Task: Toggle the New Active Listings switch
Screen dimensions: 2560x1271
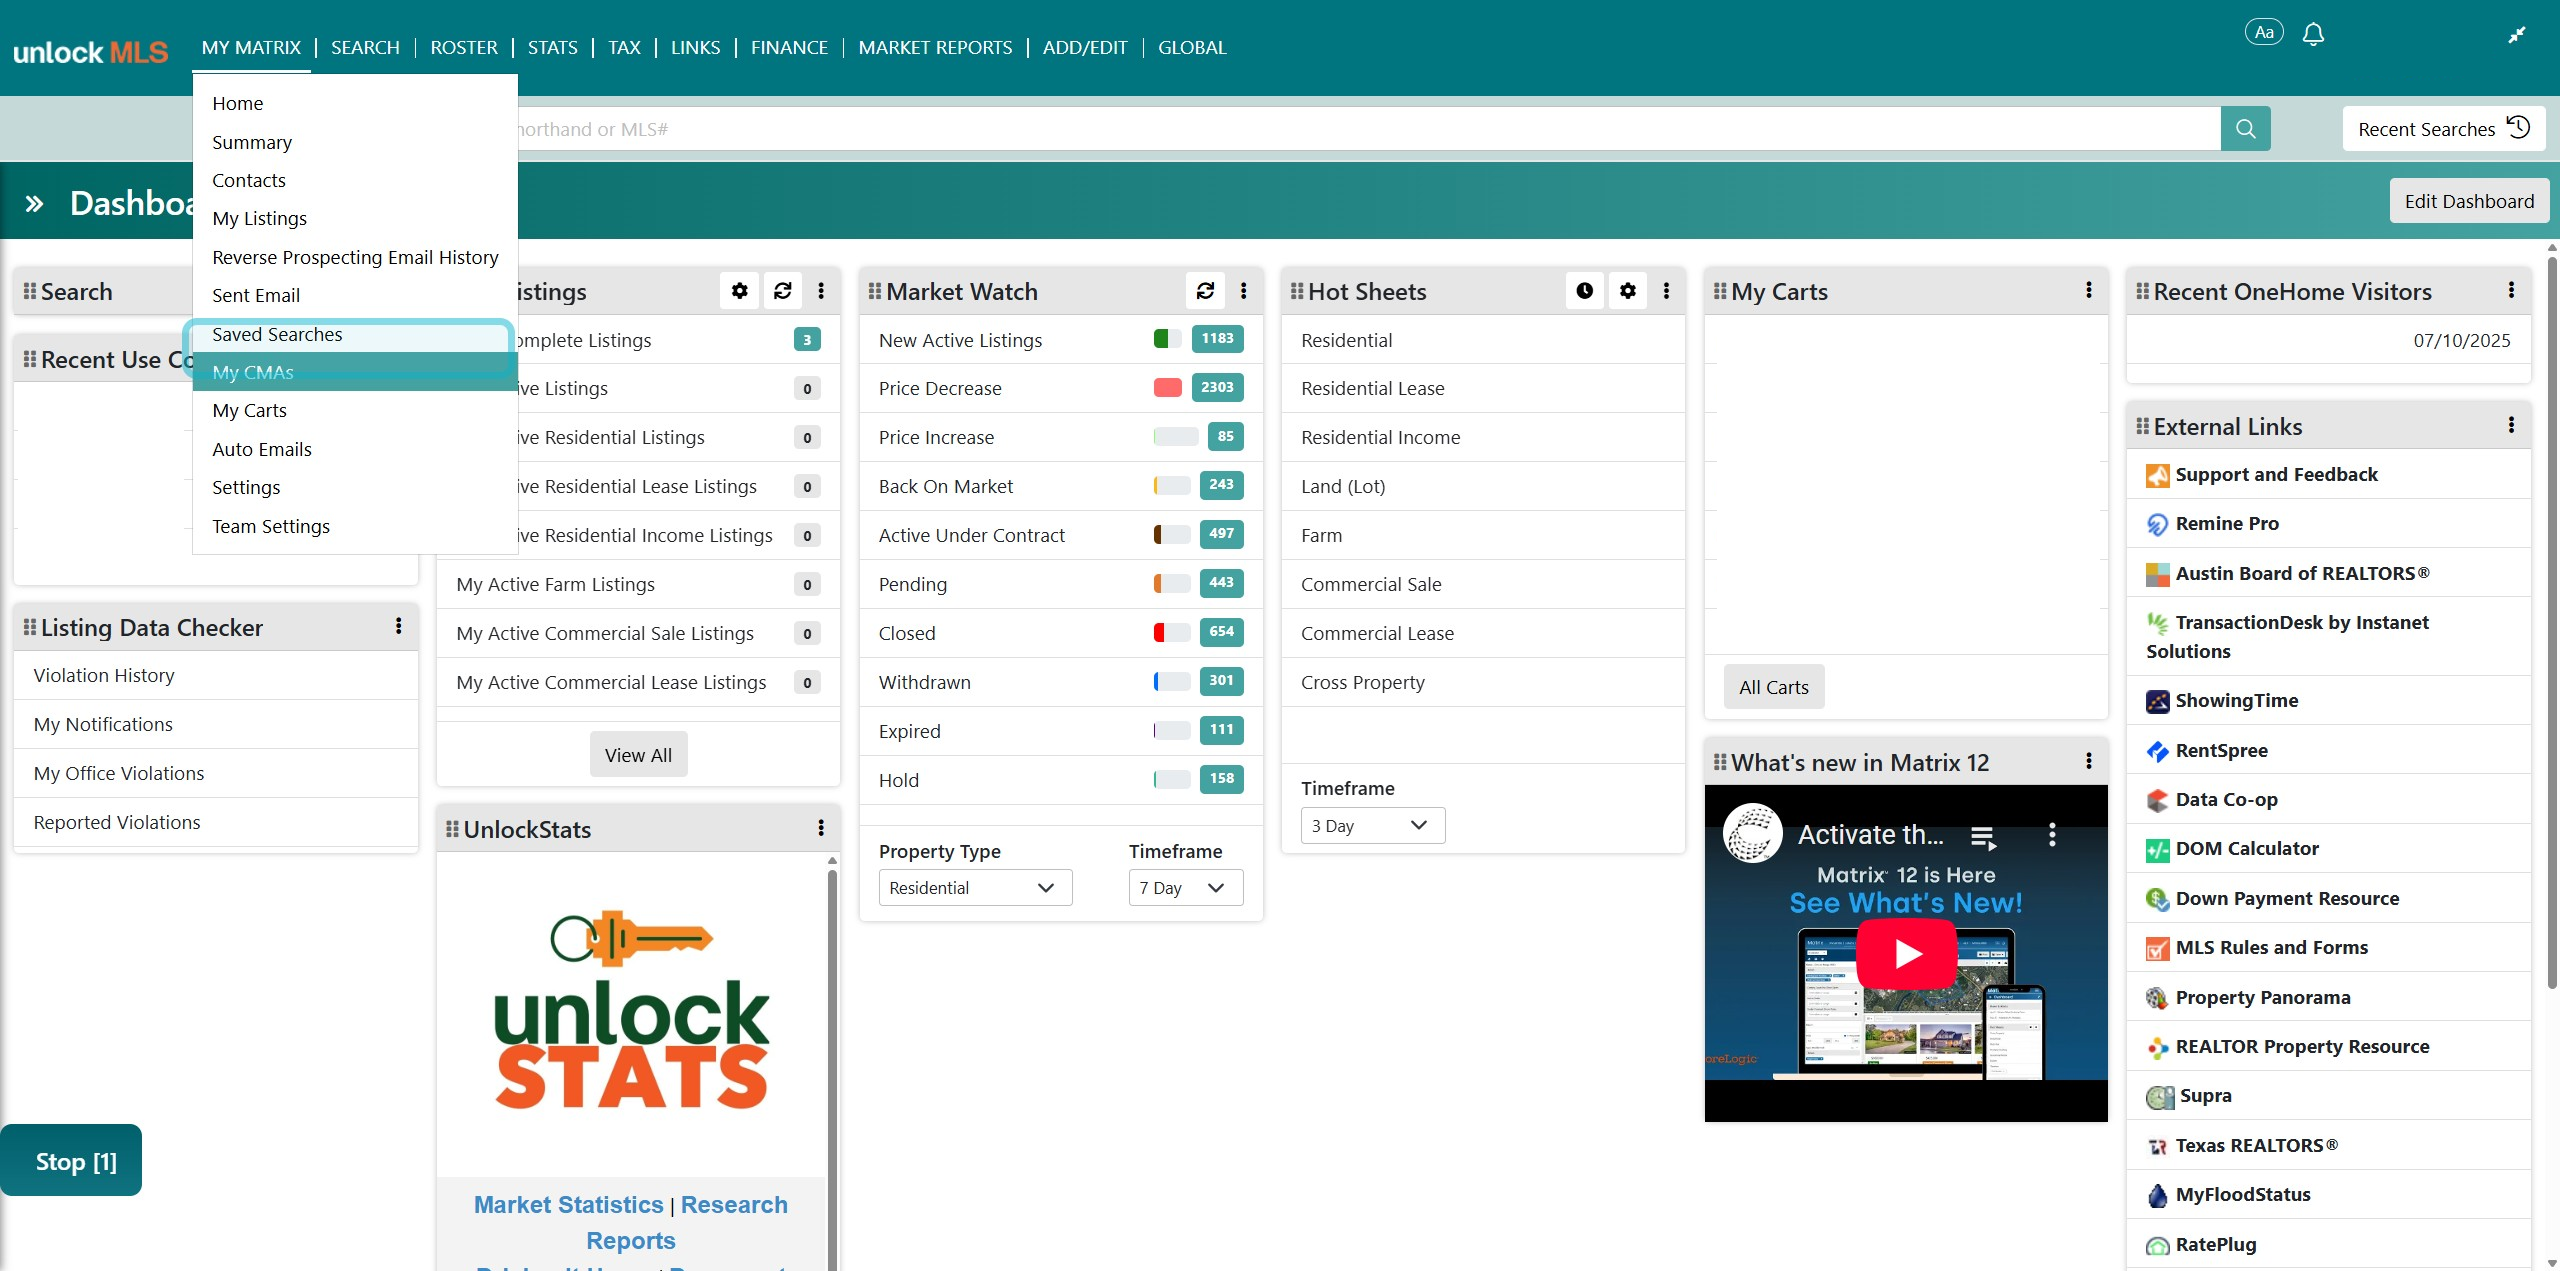Action: pos(1167,339)
